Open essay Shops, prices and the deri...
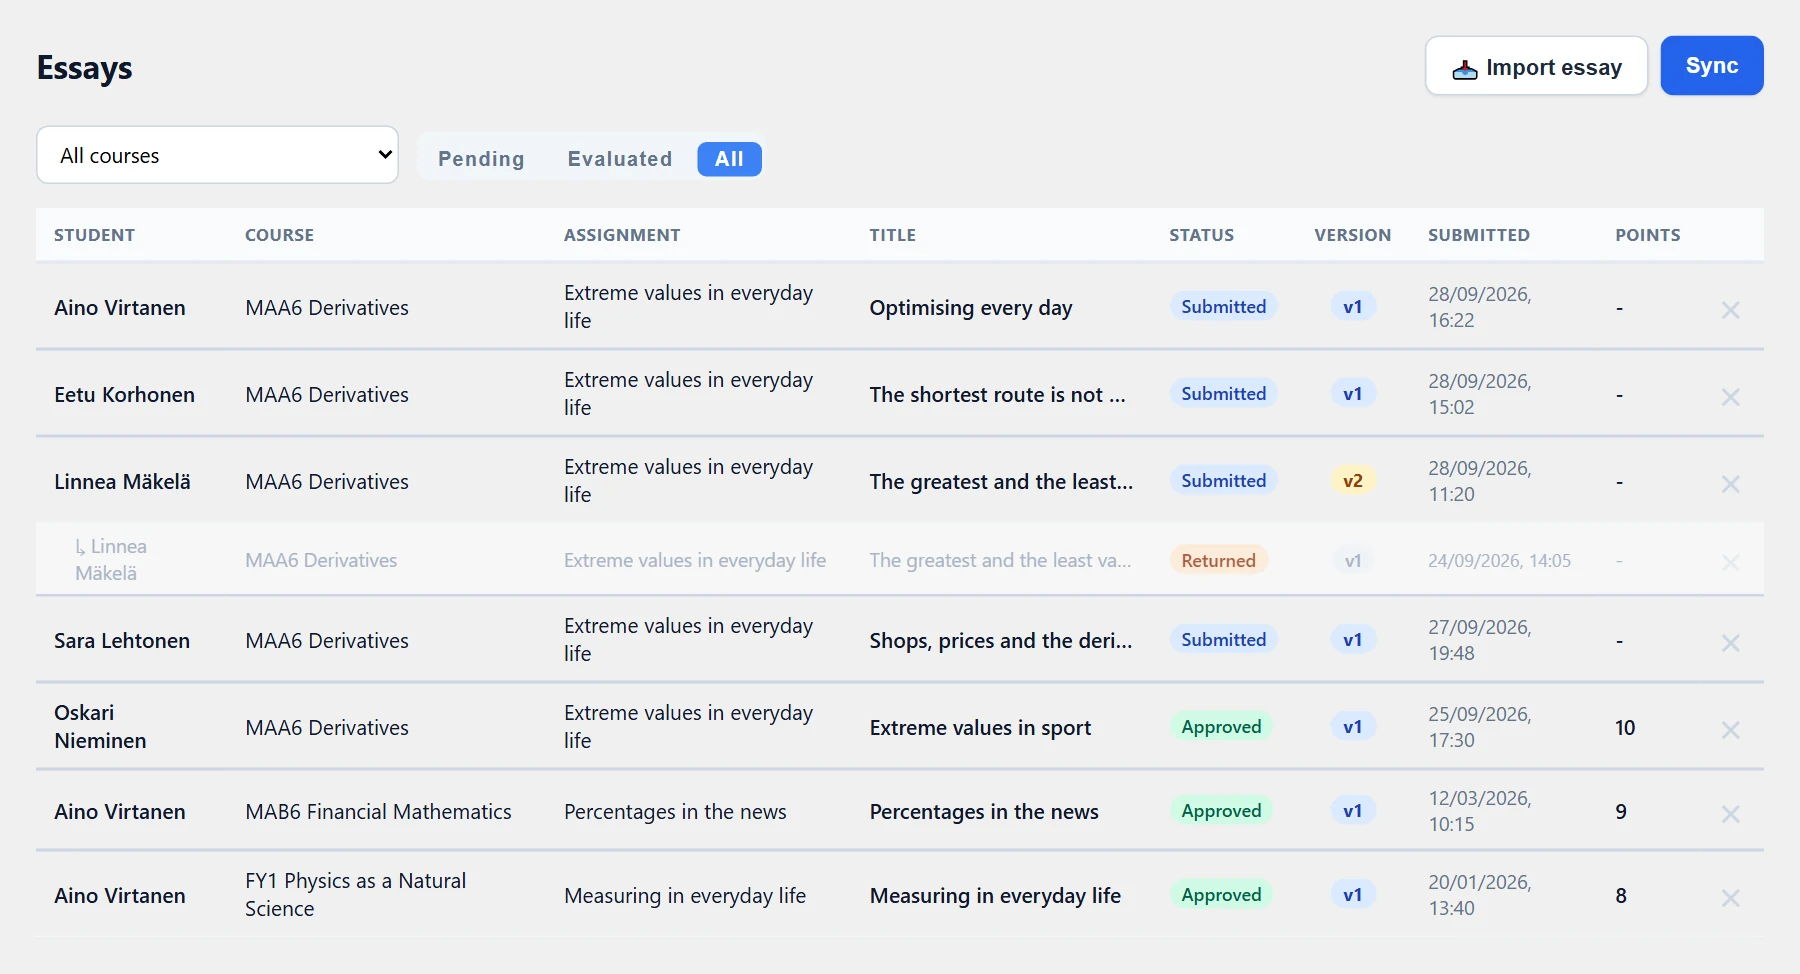The image size is (1800, 974). pyautogui.click(x=1001, y=641)
